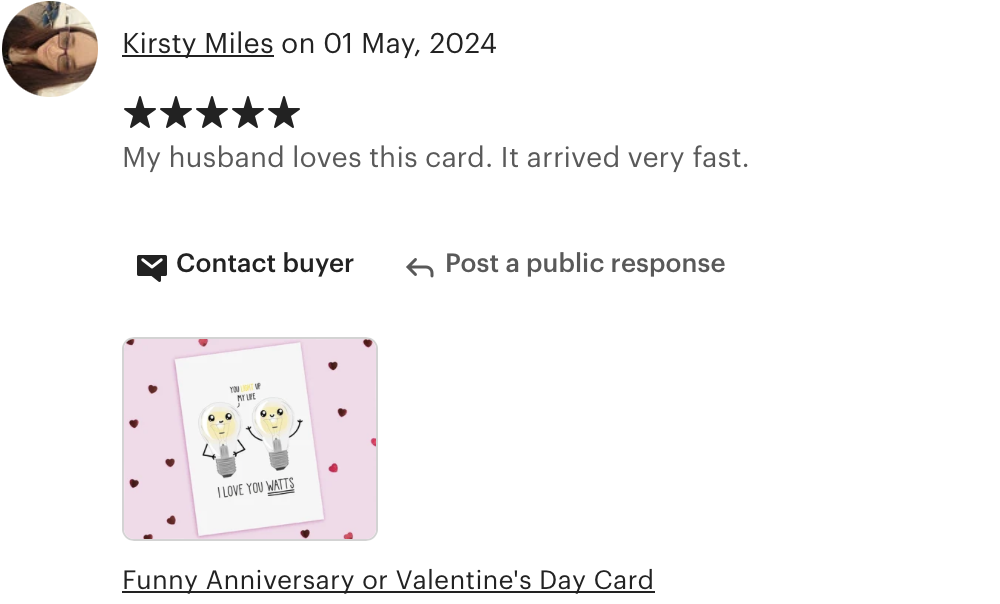Click the review text about husband loving card
1000x604 pixels.
[x=435, y=158]
